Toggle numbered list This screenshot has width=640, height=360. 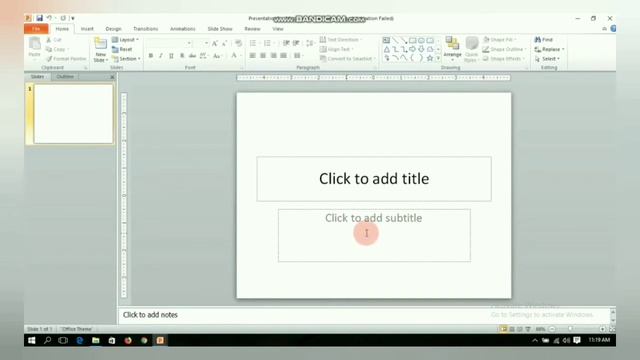click(x=267, y=43)
